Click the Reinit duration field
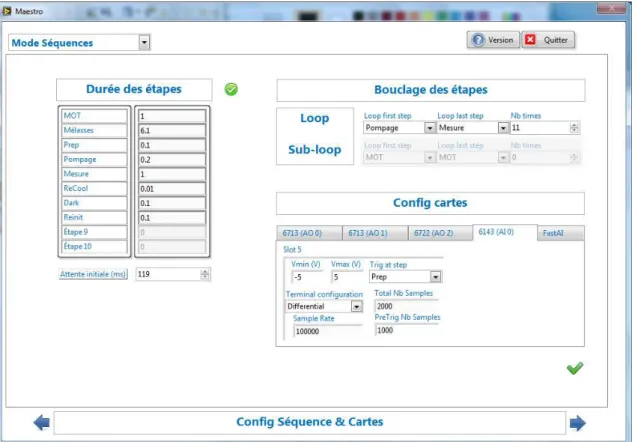Viewport: 635px width, 442px height. pyautogui.click(x=172, y=218)
